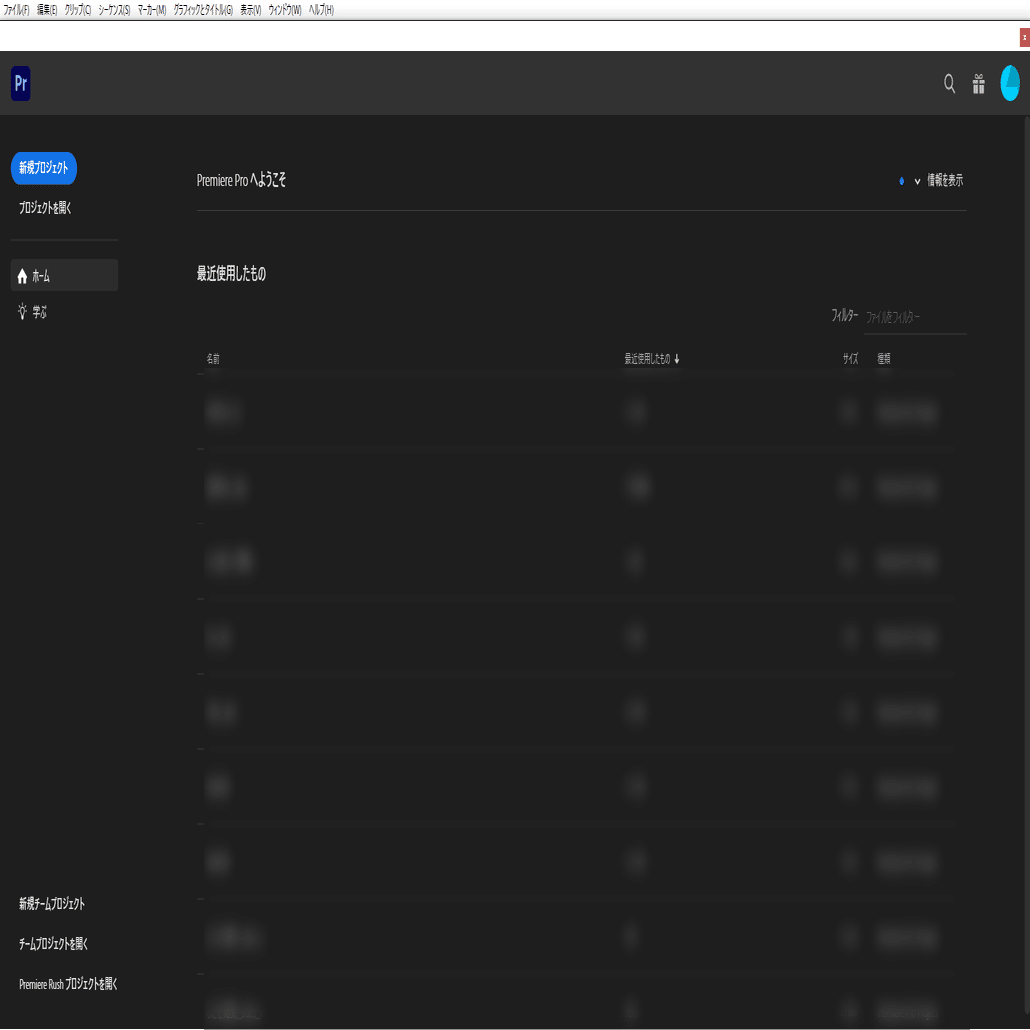Close the window with the red X
This screenshot has height=1030, width=1030.
1024,37
